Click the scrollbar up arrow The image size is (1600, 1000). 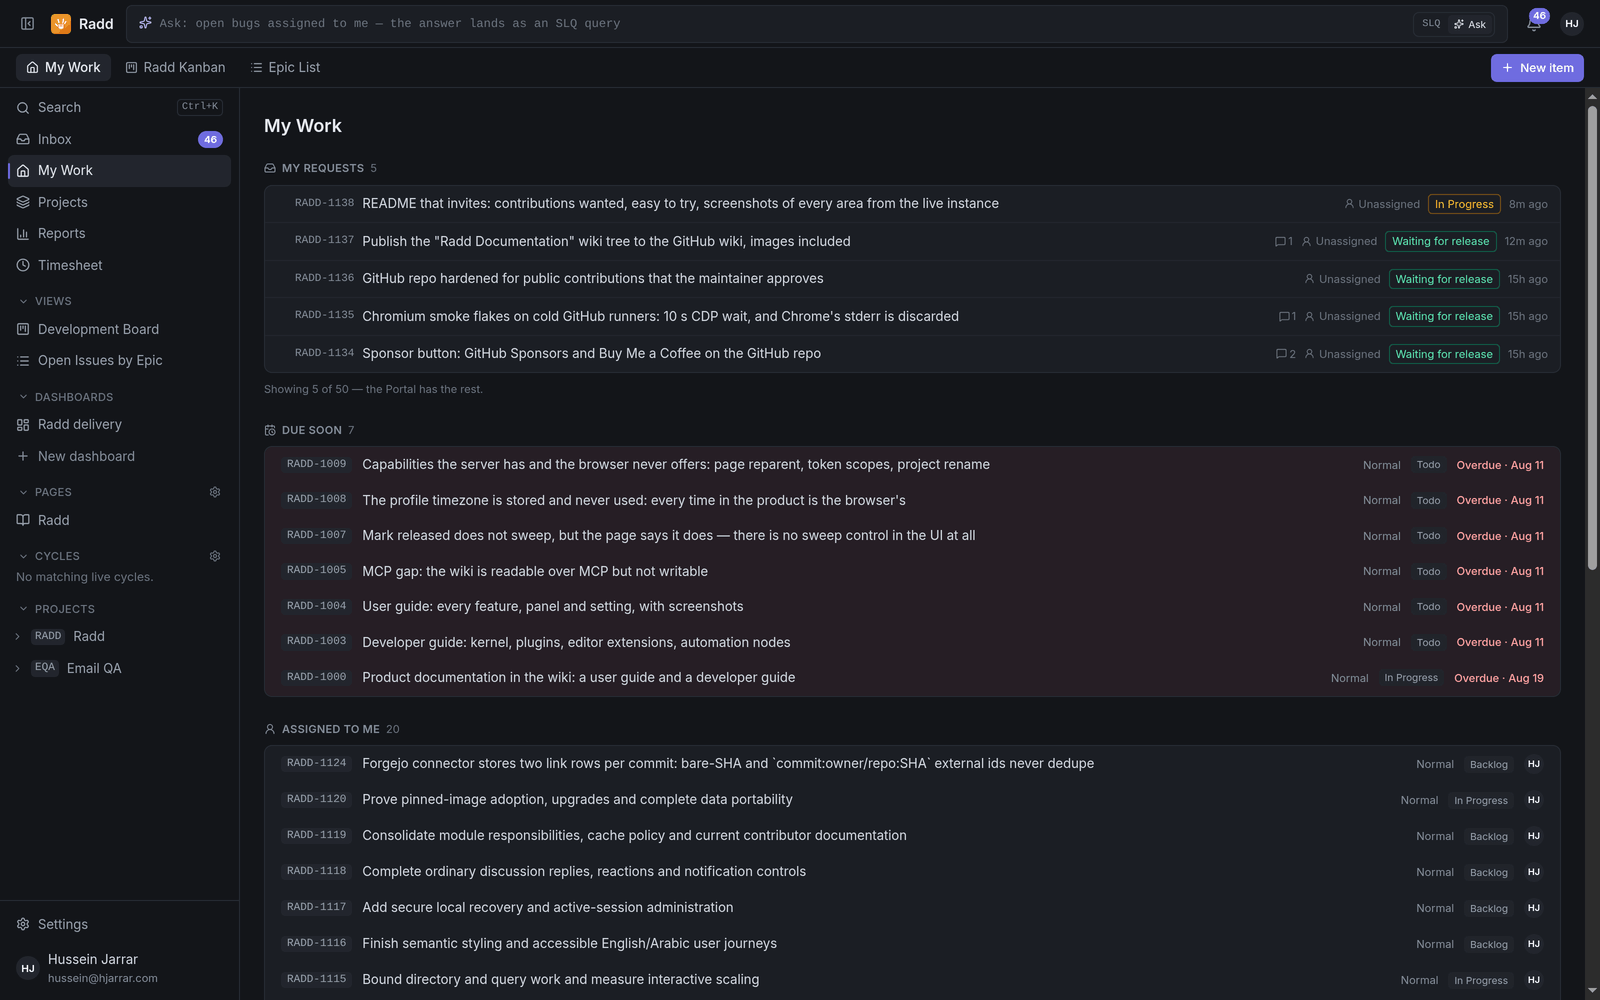[1592, 97]
